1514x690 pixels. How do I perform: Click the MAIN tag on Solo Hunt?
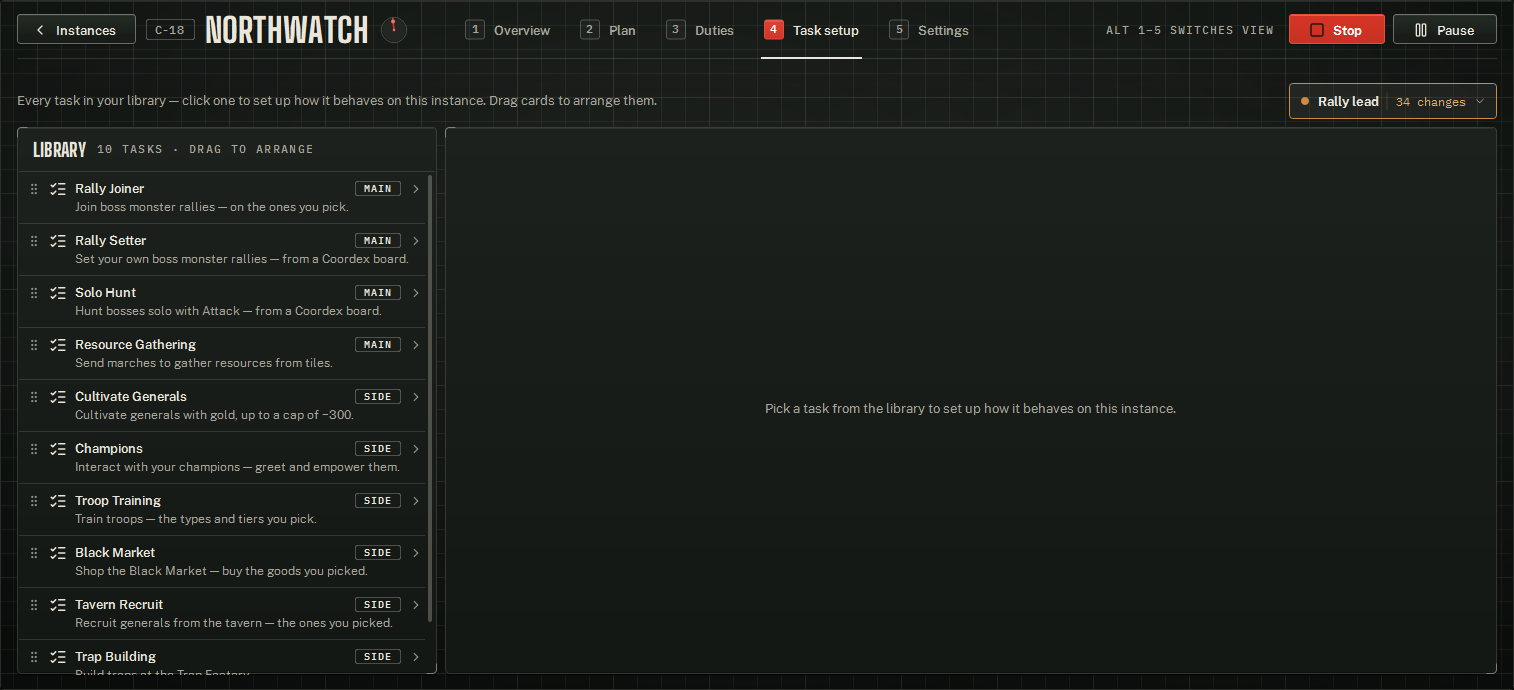pos(378,292)
